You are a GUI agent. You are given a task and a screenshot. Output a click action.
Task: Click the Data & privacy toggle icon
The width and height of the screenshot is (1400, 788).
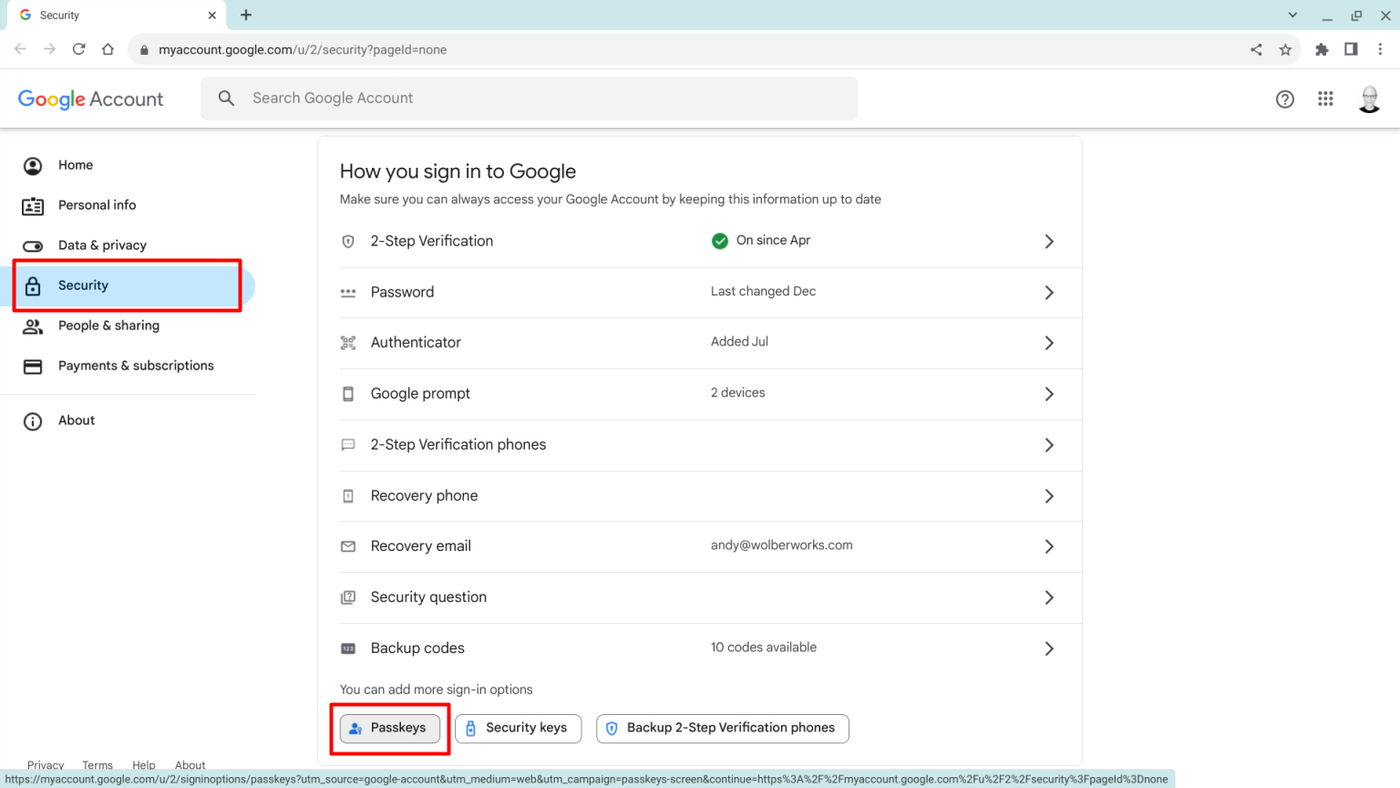33,246
